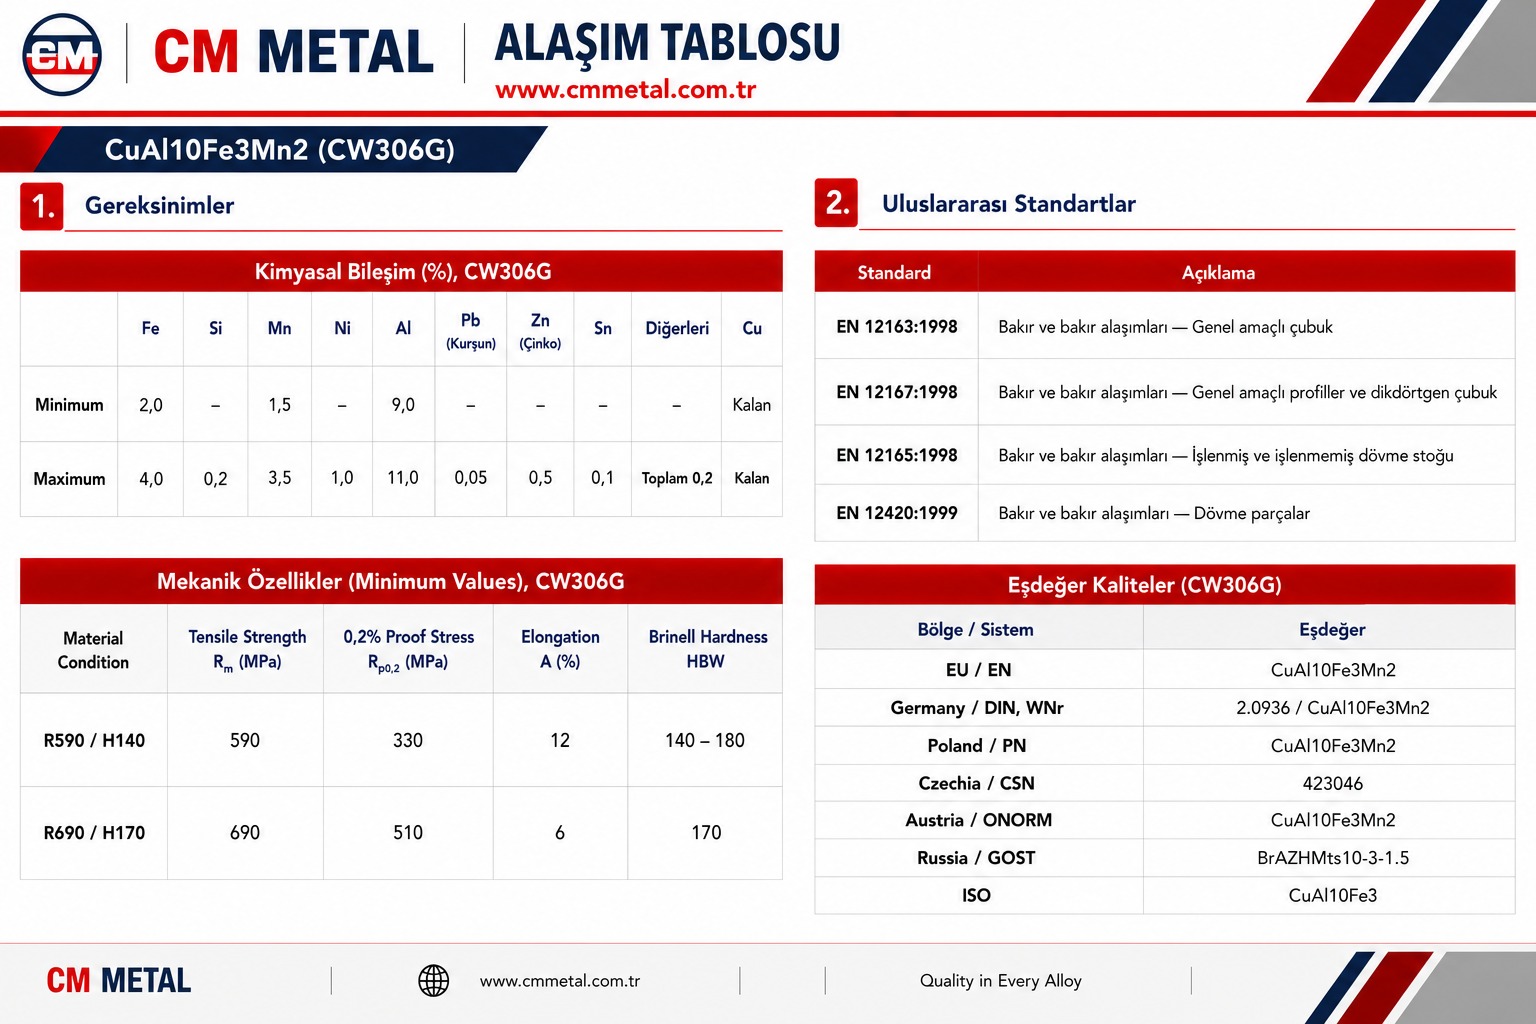
Task: Select EN 12163:1998 standard row
Action: click(x=1165, y=326)
